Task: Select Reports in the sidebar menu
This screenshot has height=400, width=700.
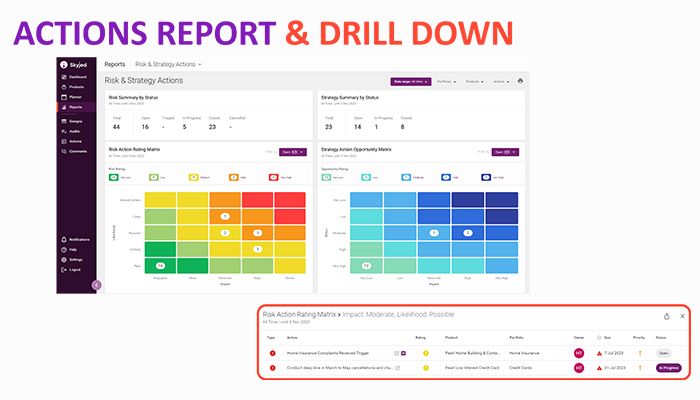Action: [x=75, y=106]
